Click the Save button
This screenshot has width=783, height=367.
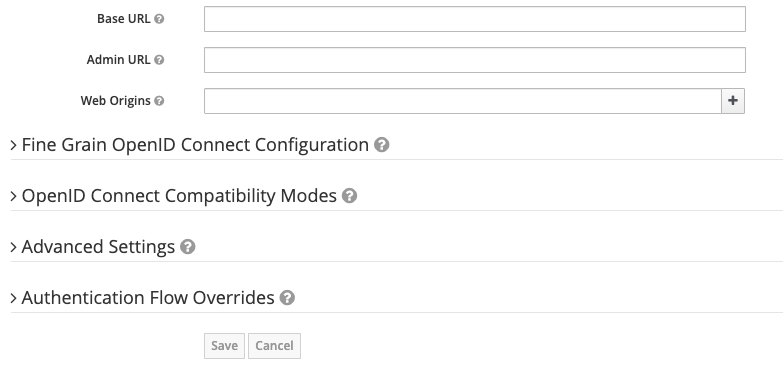click(224, 346)
